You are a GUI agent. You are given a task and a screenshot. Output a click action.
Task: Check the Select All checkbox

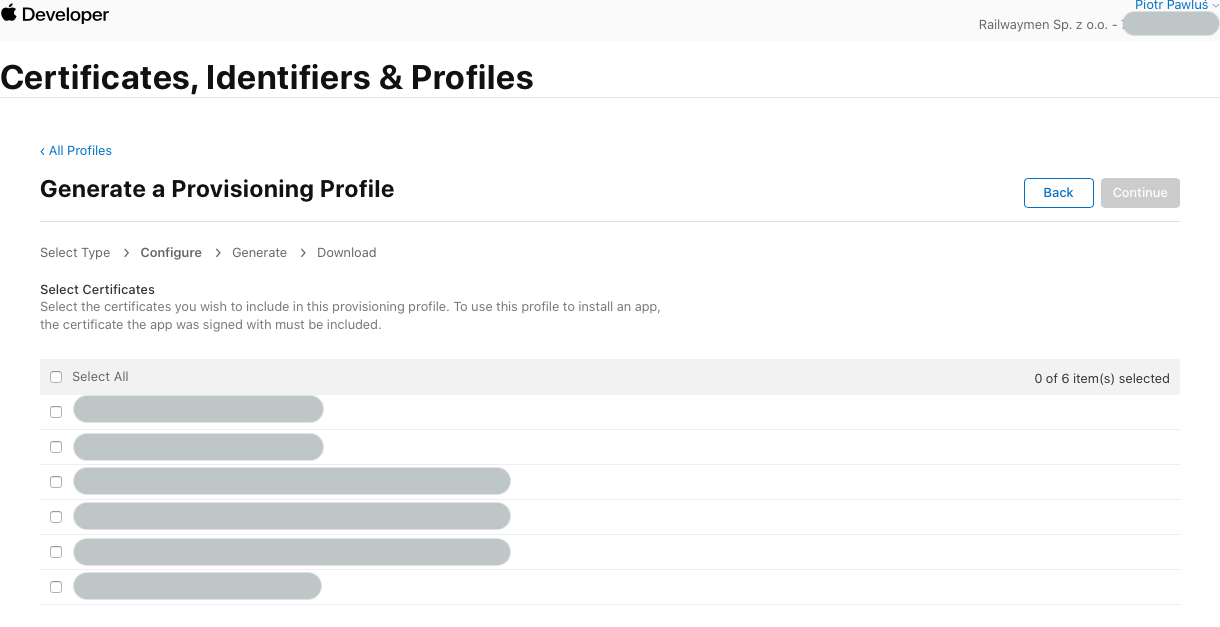[56, 377]
